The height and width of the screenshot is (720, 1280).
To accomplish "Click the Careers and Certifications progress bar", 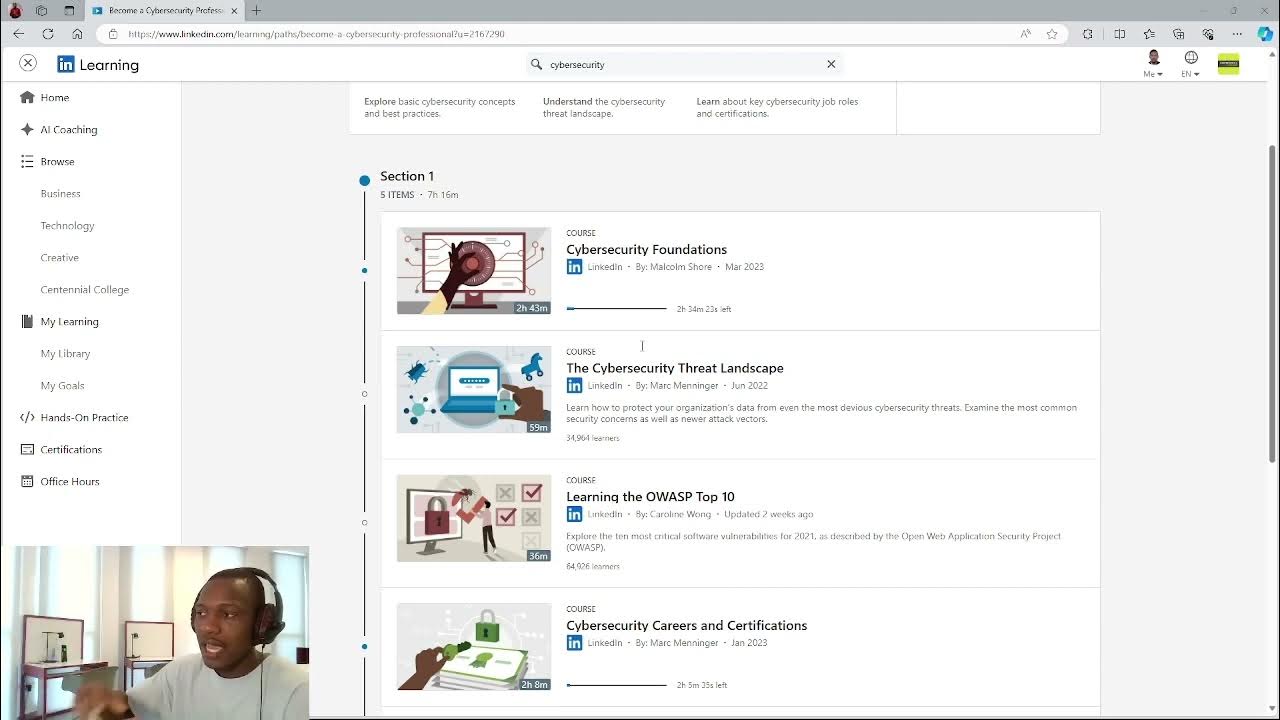I will (x=616, y=685).
